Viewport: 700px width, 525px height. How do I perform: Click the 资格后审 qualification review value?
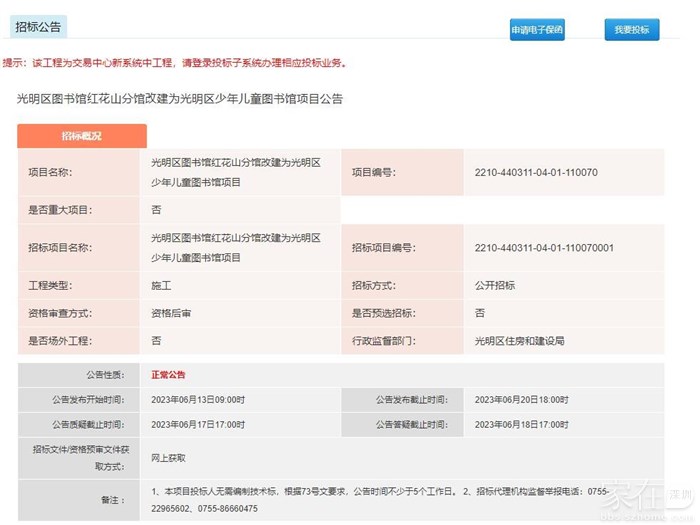click(x=171, y=313)
